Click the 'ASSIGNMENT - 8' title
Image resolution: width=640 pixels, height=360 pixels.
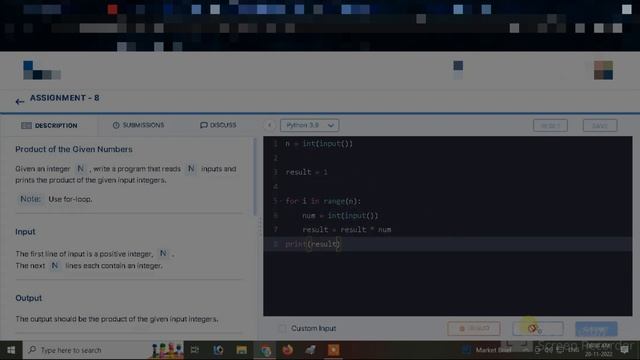tap(64, 98)
